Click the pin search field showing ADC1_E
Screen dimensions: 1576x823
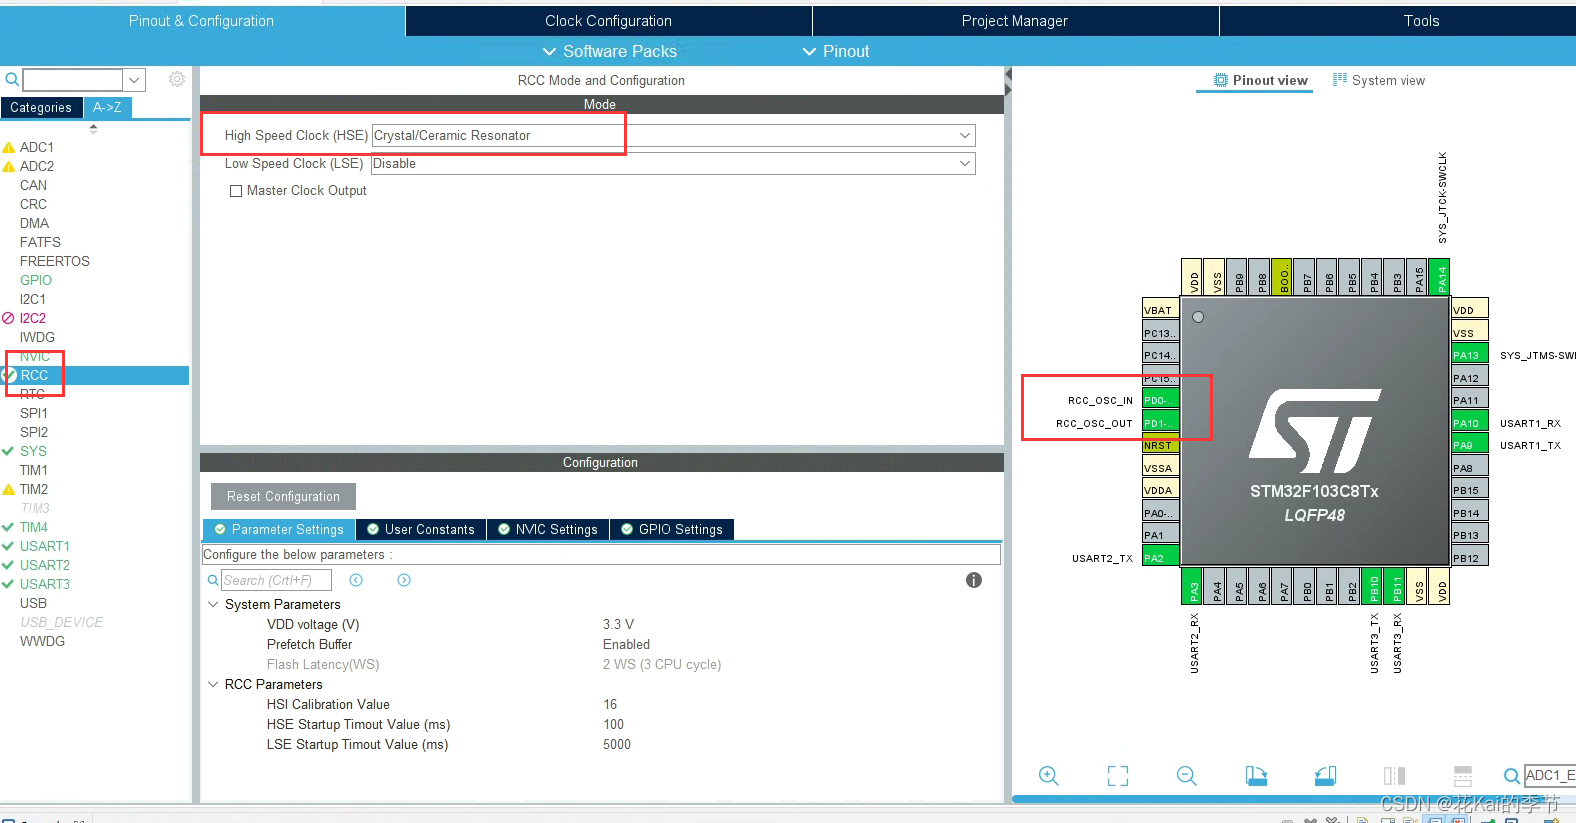point(1550,775)
